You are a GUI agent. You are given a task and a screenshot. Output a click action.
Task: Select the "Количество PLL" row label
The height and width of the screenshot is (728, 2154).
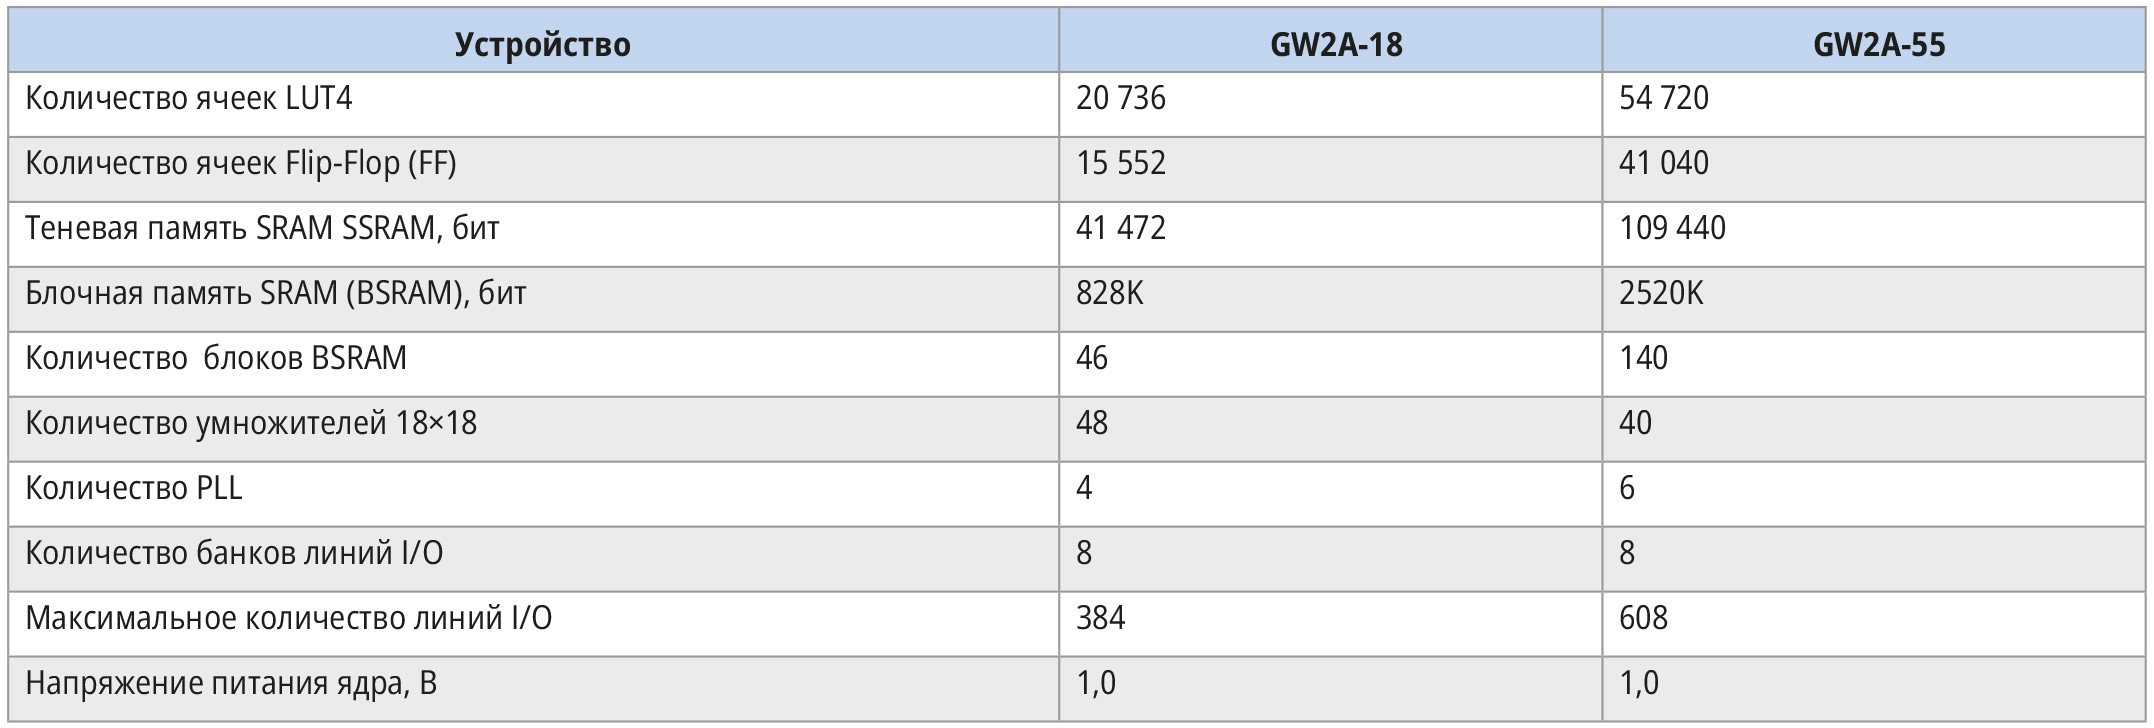[x=134, y=489]
